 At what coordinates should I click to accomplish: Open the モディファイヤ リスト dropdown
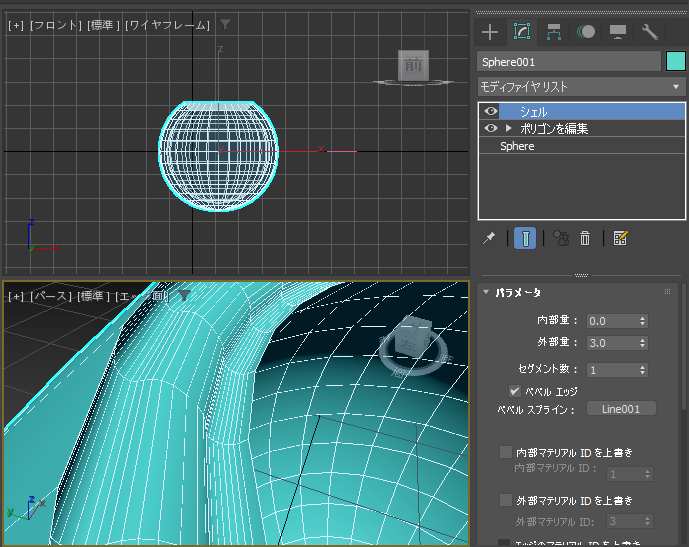581,87
